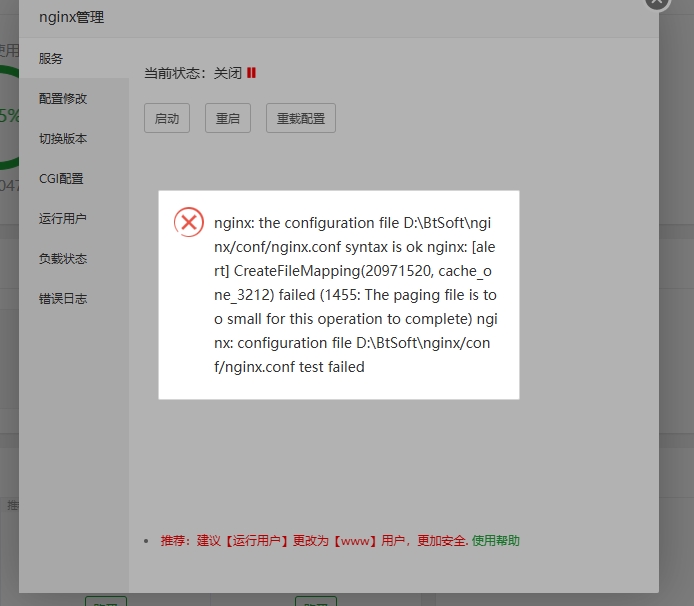The image size is (694, 606).
Task: Open the 负载状态 tab
Action: coord(73,259)
